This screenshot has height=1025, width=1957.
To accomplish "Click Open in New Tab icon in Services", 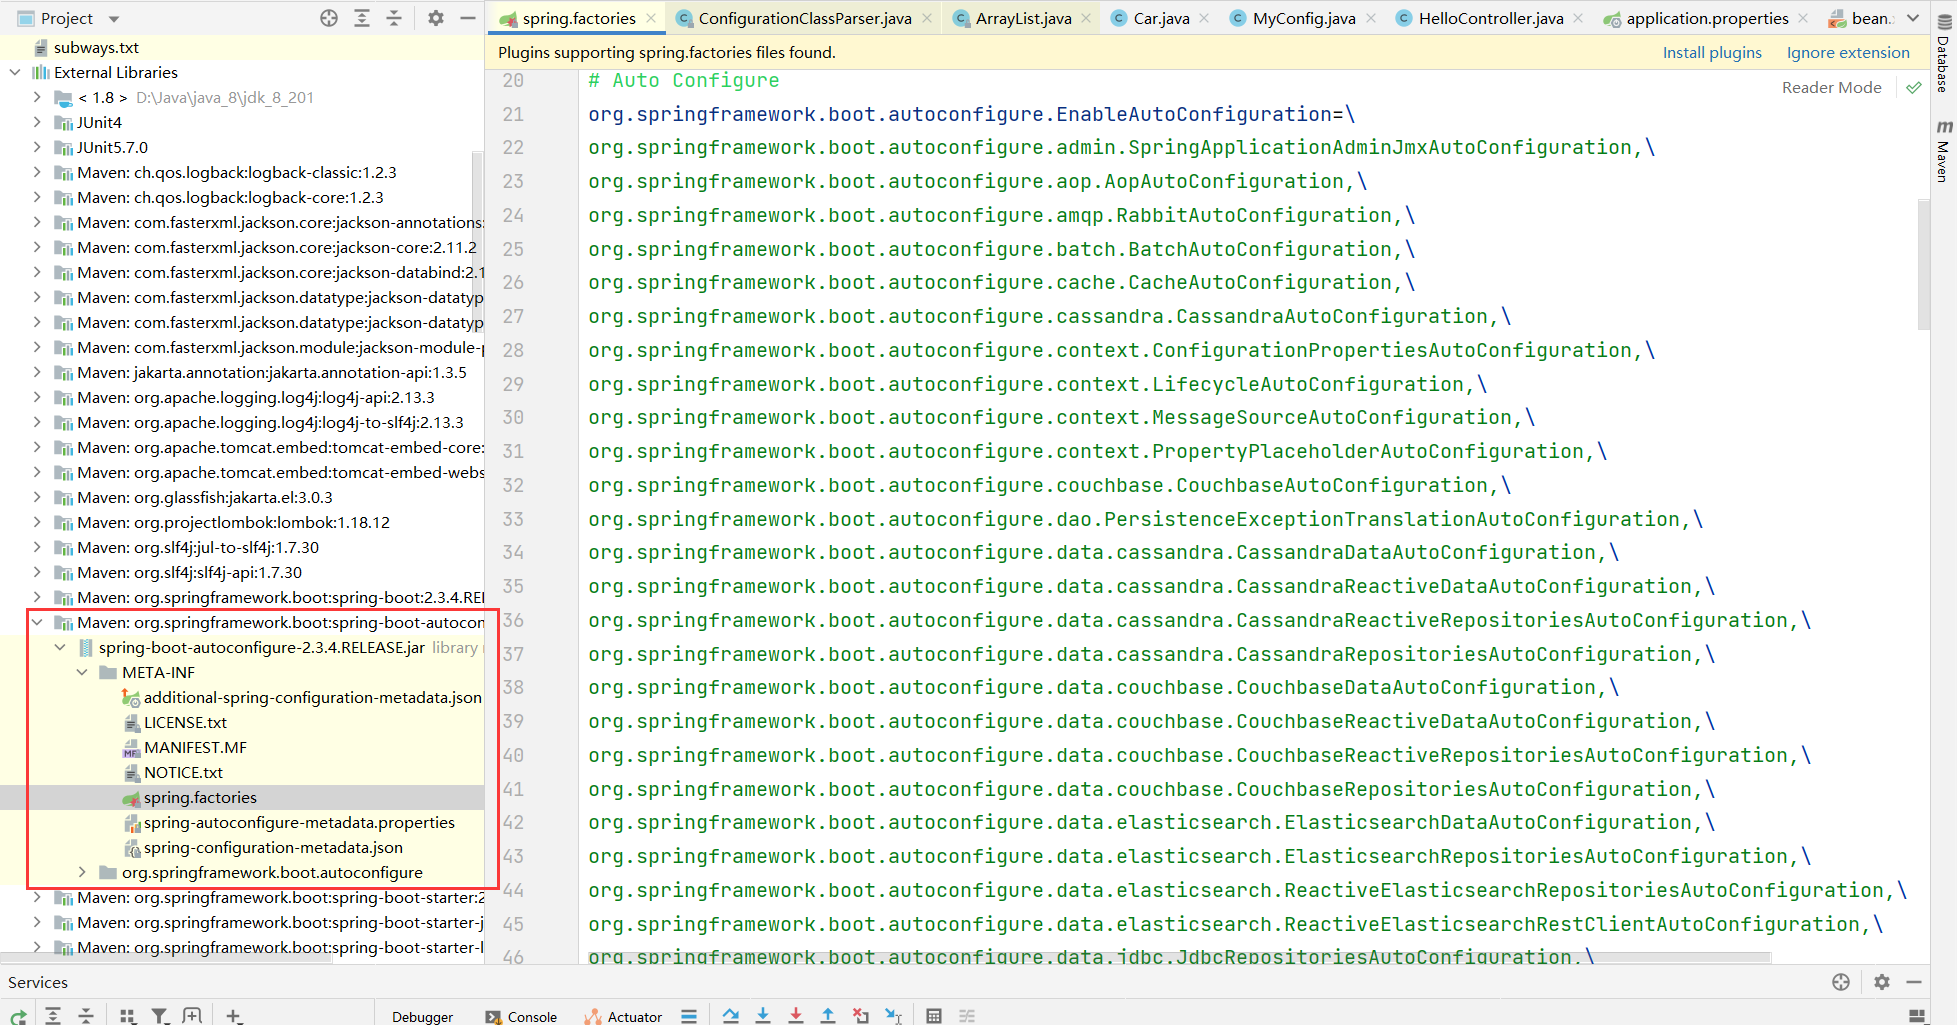I will pos(192,1016).
